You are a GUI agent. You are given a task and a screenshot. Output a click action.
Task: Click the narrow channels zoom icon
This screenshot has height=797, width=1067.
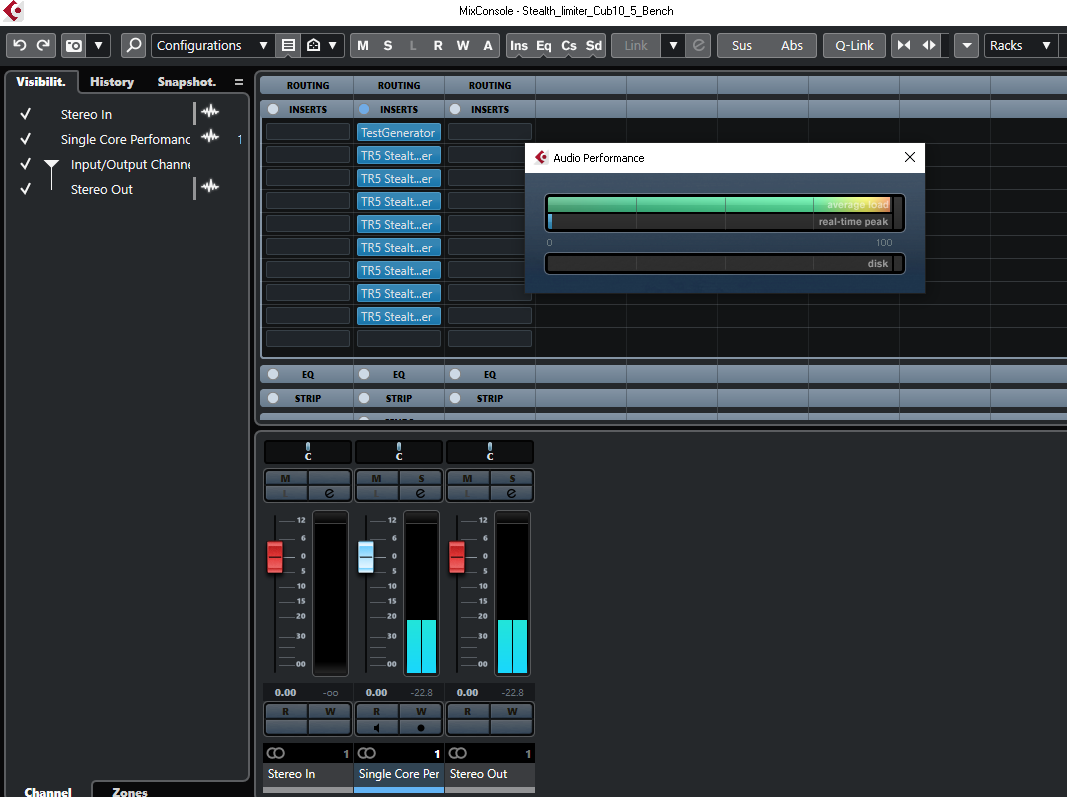point(904,46)
